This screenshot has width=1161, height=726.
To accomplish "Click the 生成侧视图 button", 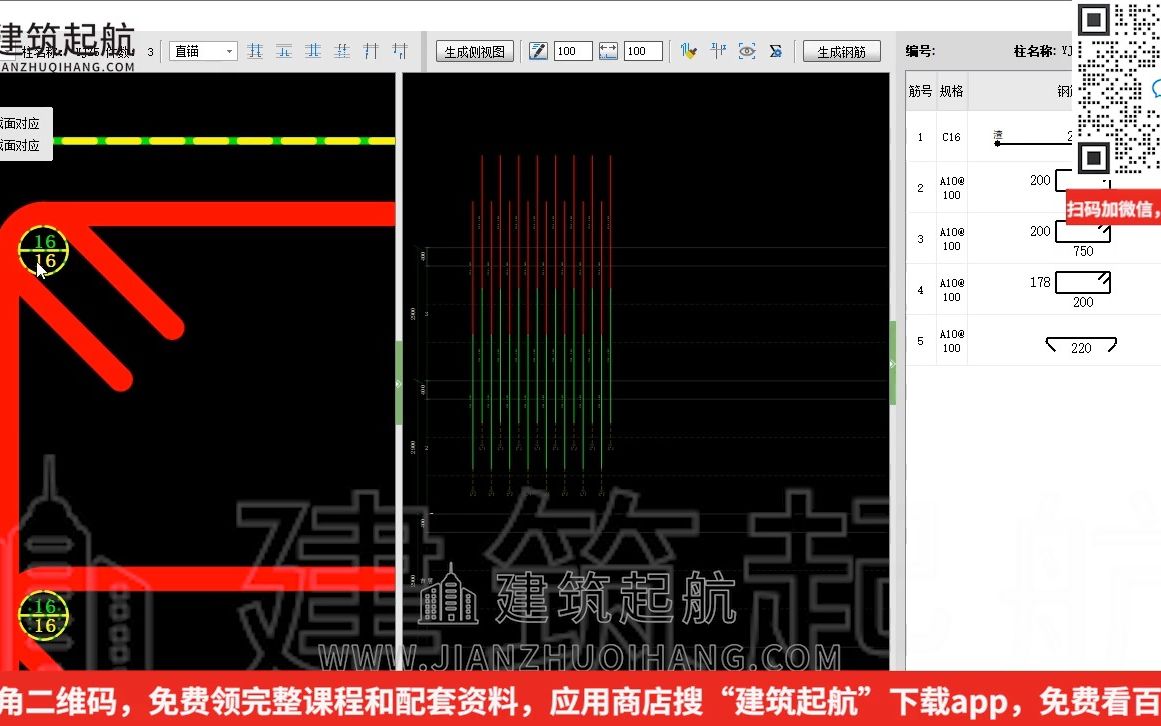I will (474, 50).
